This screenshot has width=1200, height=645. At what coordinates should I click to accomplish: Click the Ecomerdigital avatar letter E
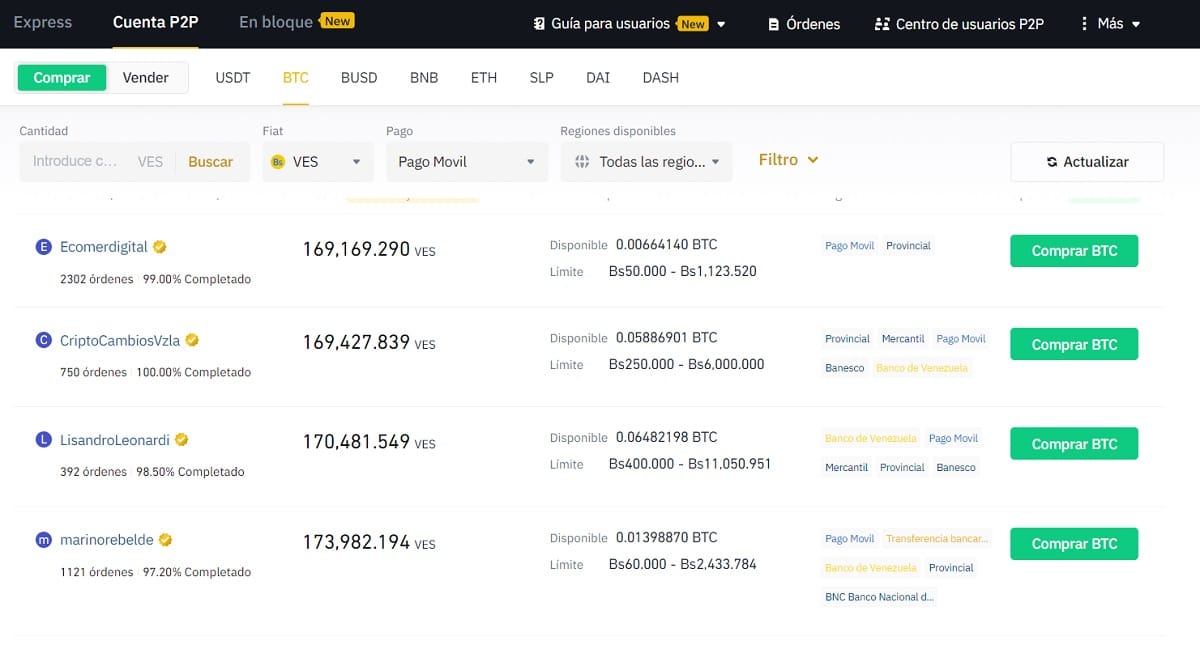pos(43,247)
